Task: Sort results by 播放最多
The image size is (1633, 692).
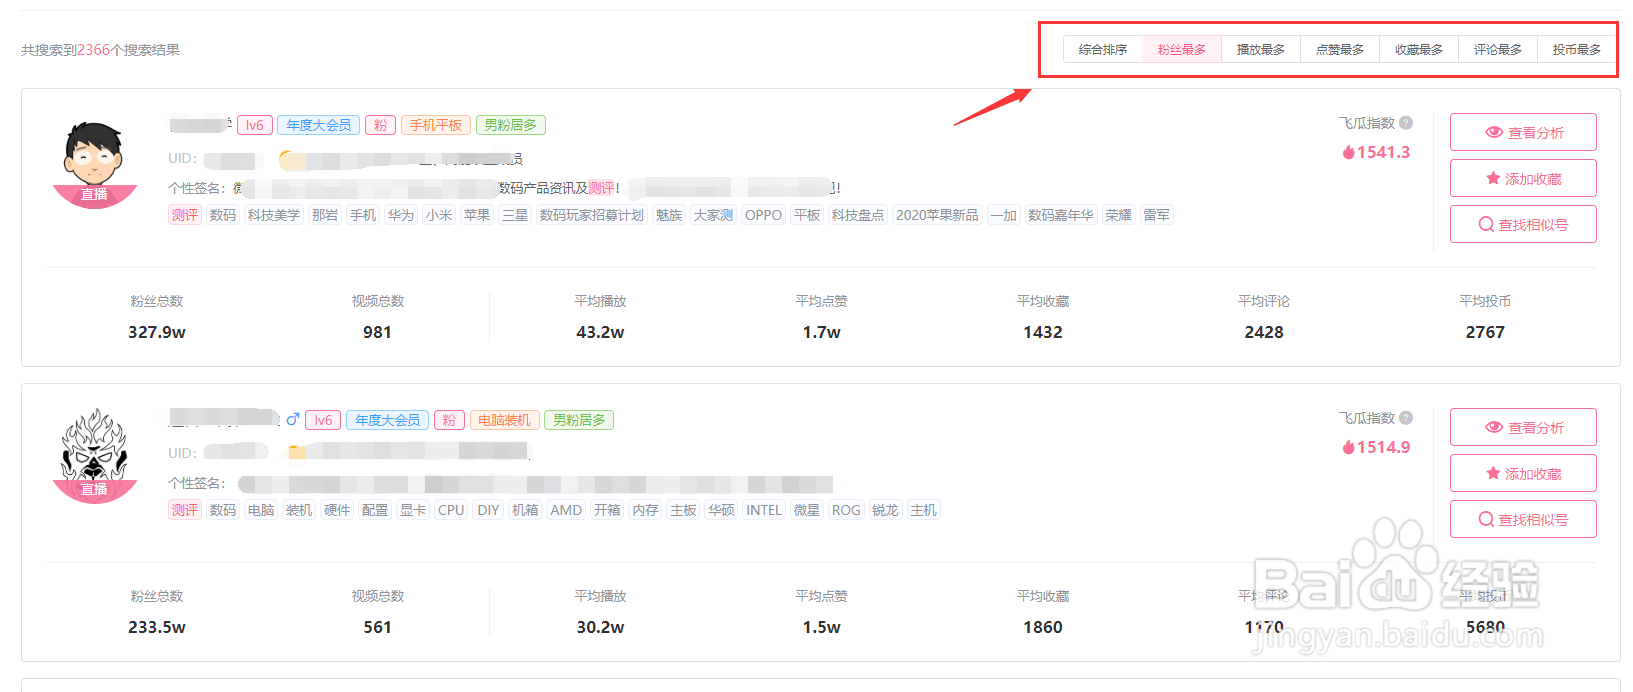Action: click(1261, 49)
